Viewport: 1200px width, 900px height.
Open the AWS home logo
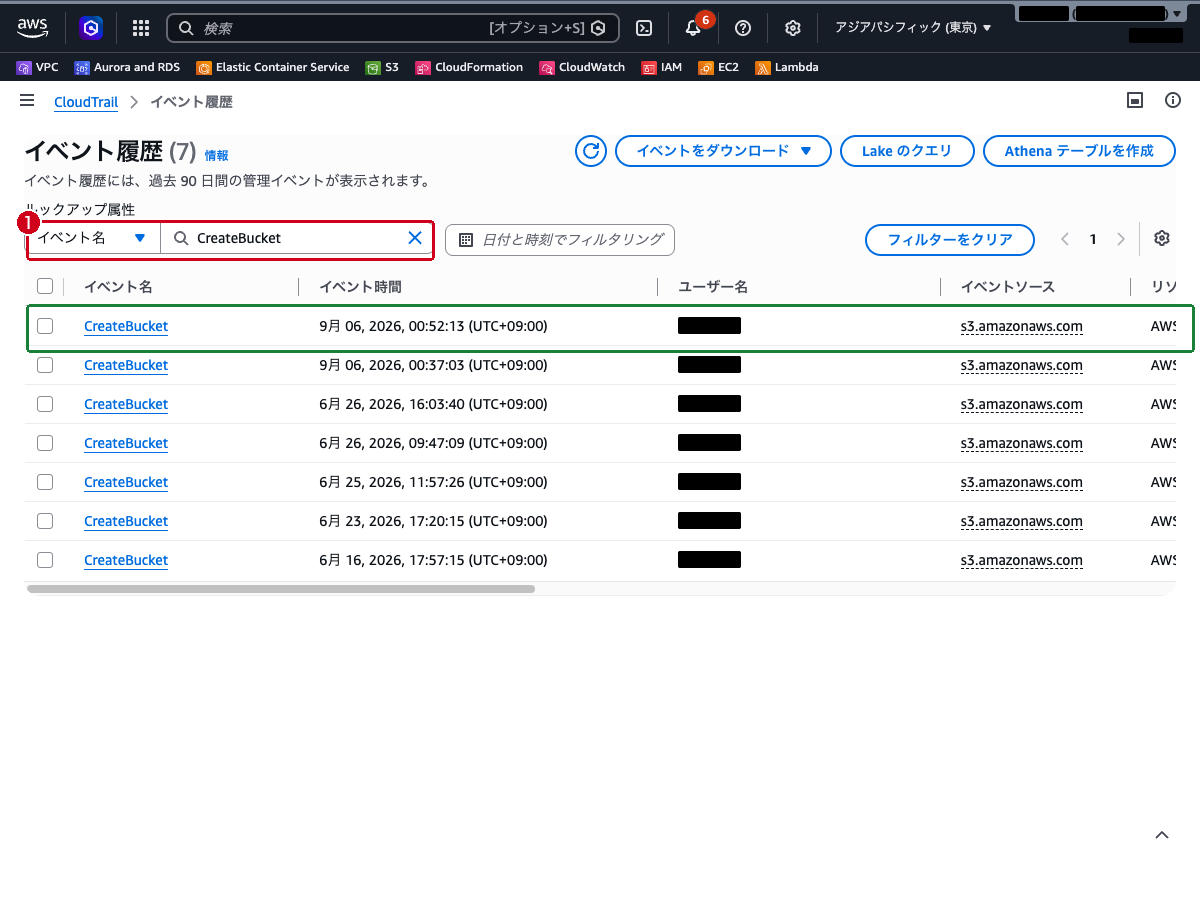[32, 28]
